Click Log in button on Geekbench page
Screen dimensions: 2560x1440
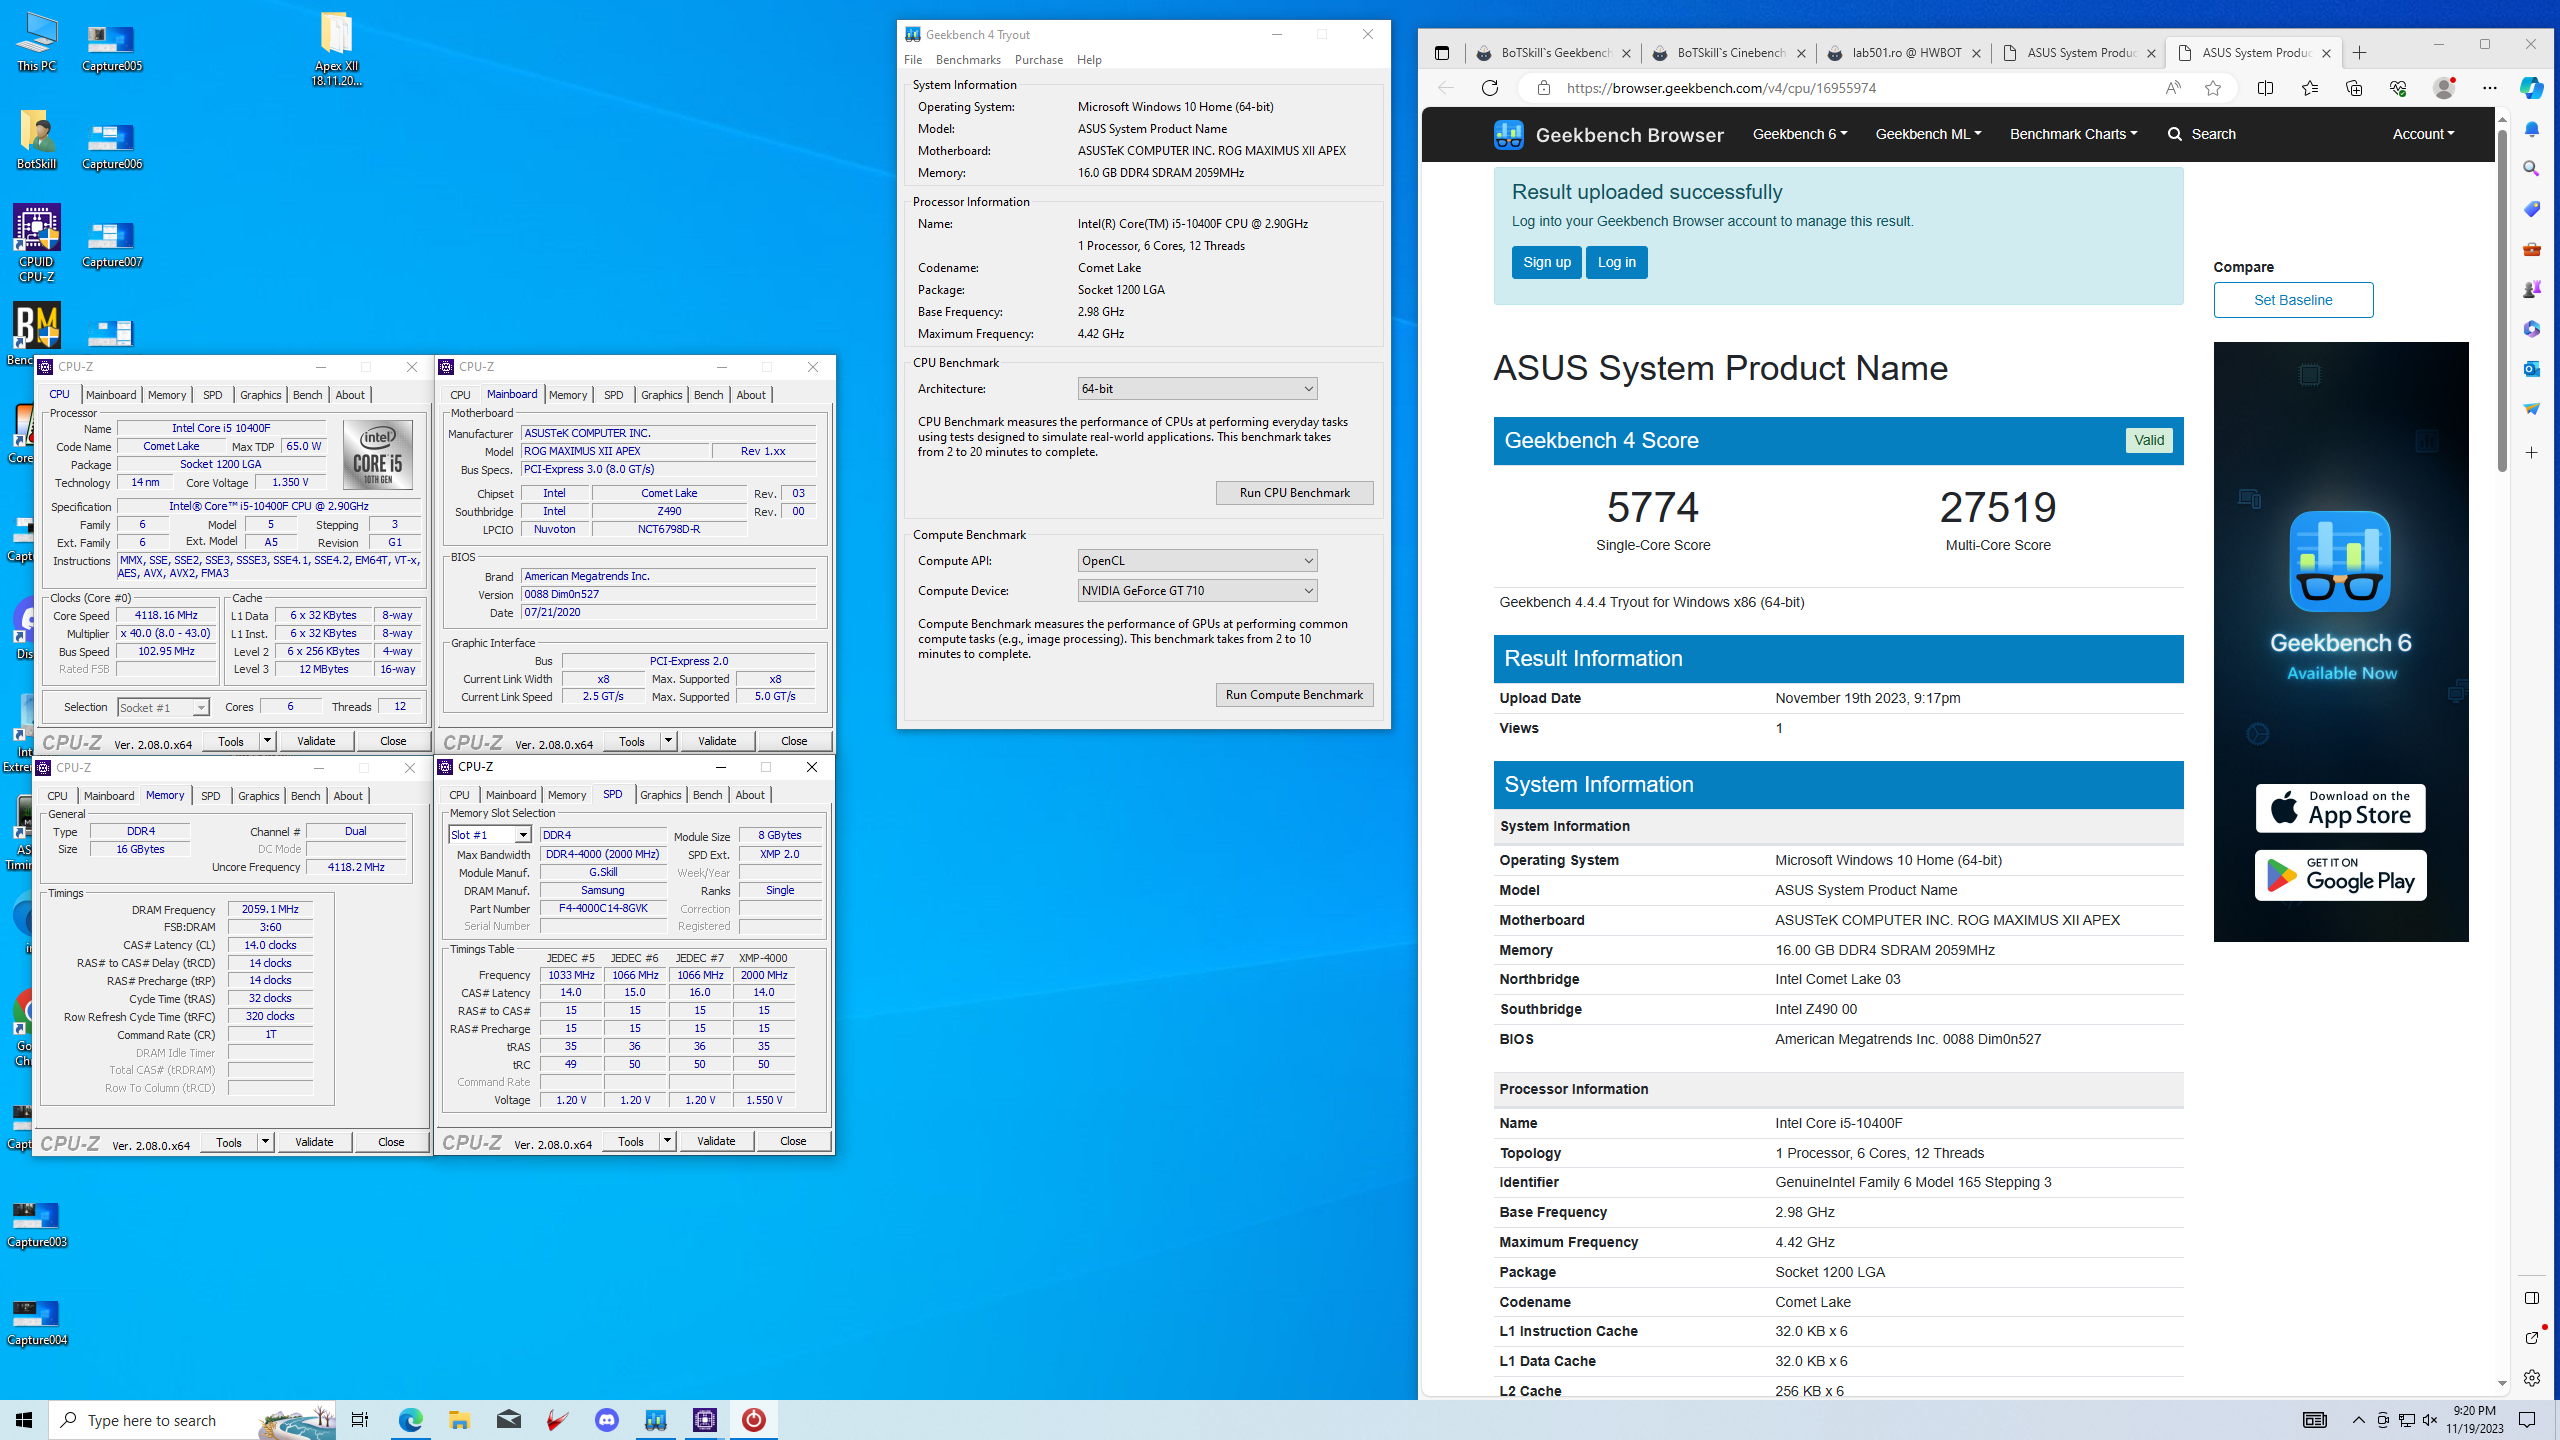click(1616, 263)
